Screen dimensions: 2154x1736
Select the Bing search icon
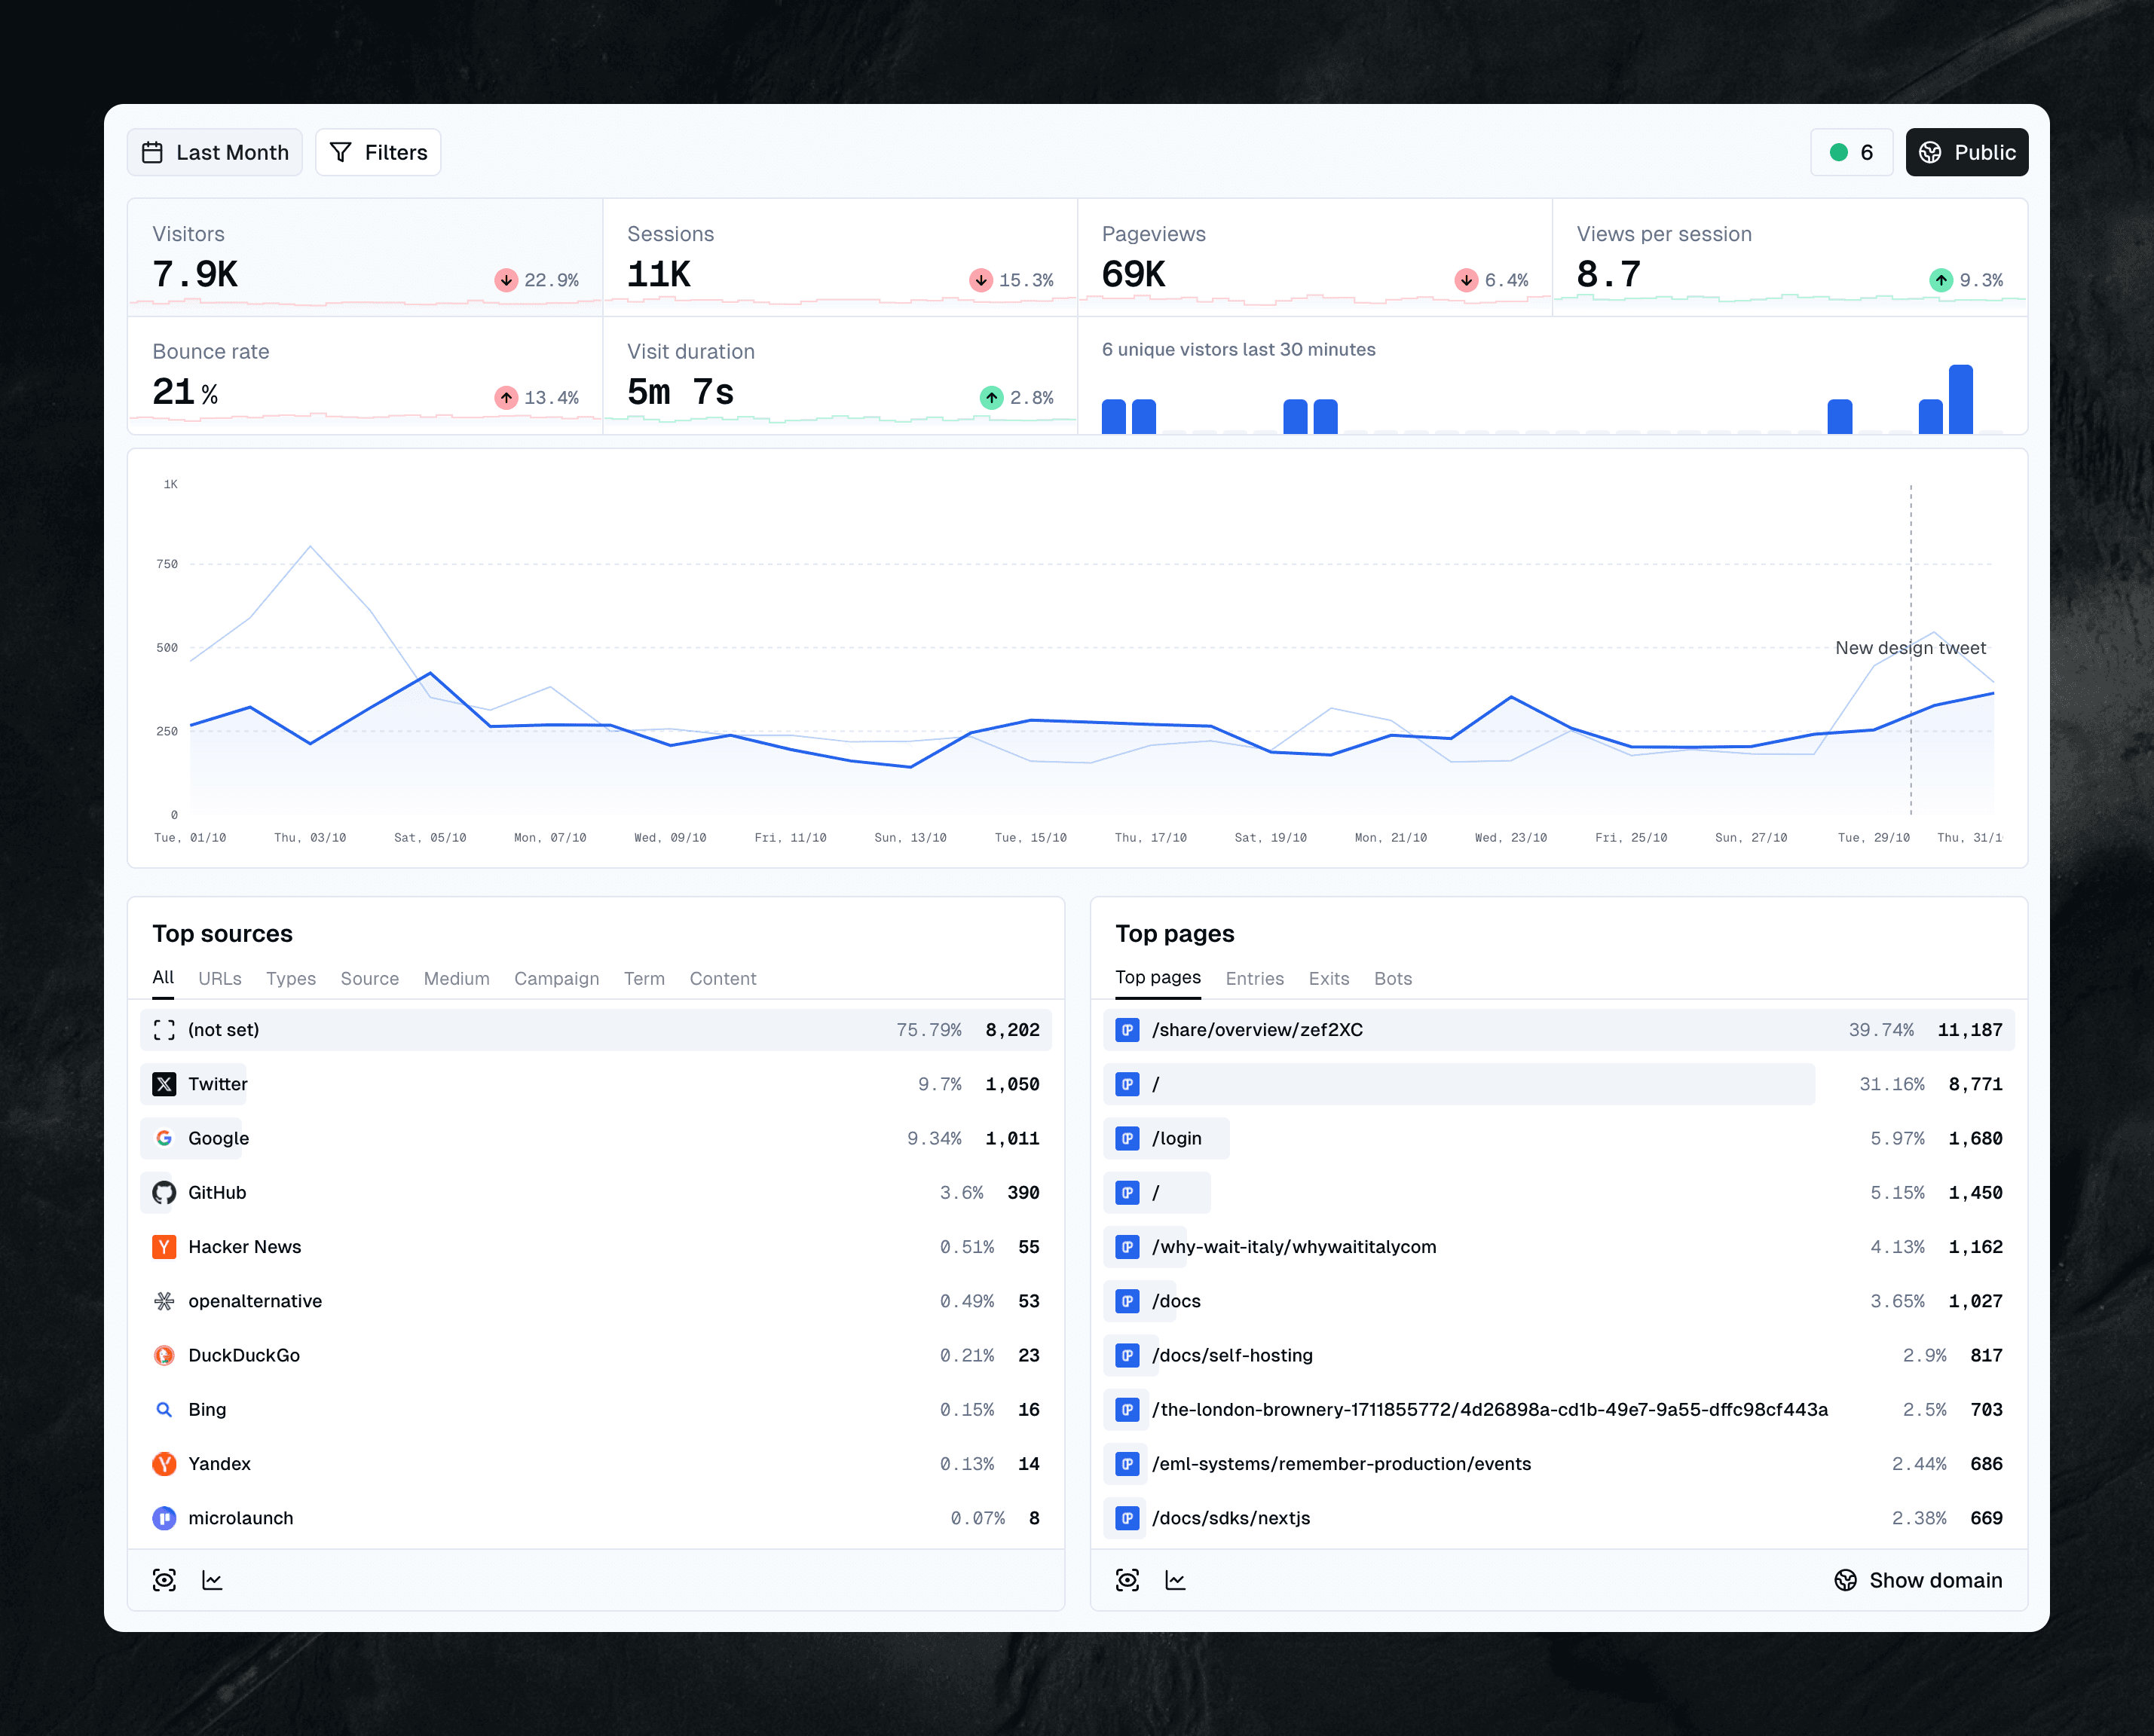[x=164, y=1409]
